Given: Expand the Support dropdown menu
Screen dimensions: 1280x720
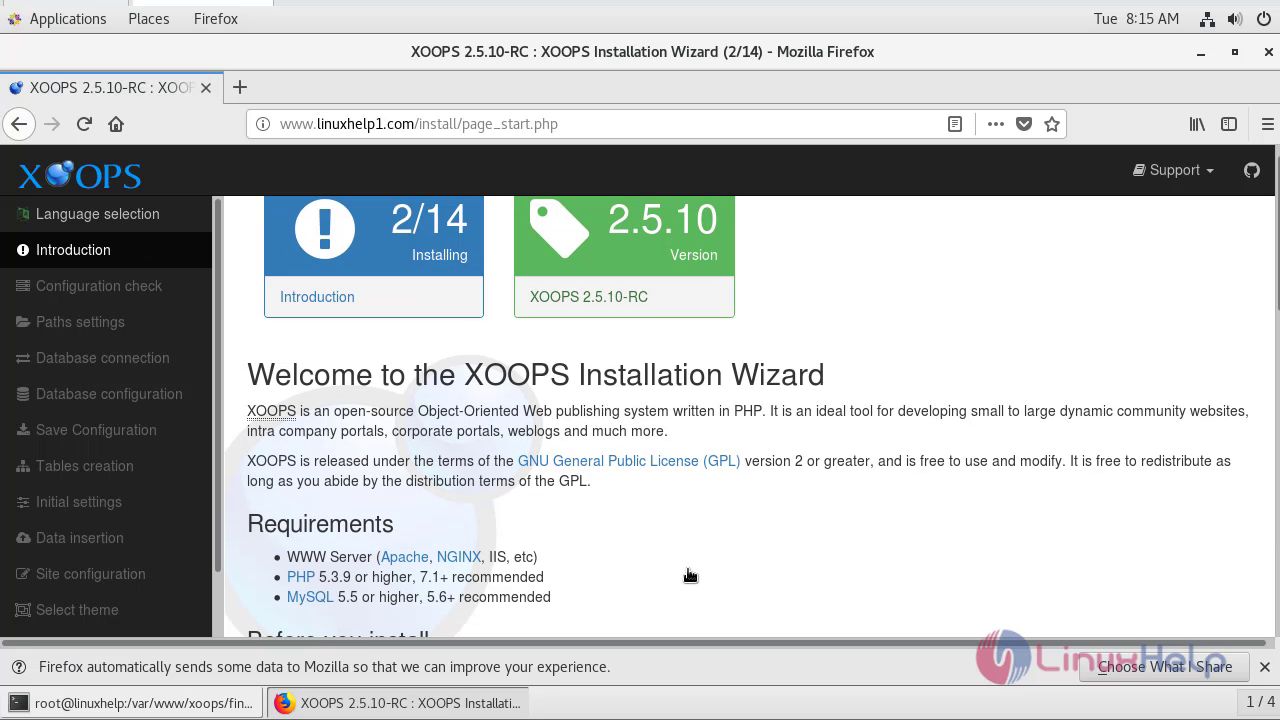Looking at the screenshot, I should pos(1173,170).
